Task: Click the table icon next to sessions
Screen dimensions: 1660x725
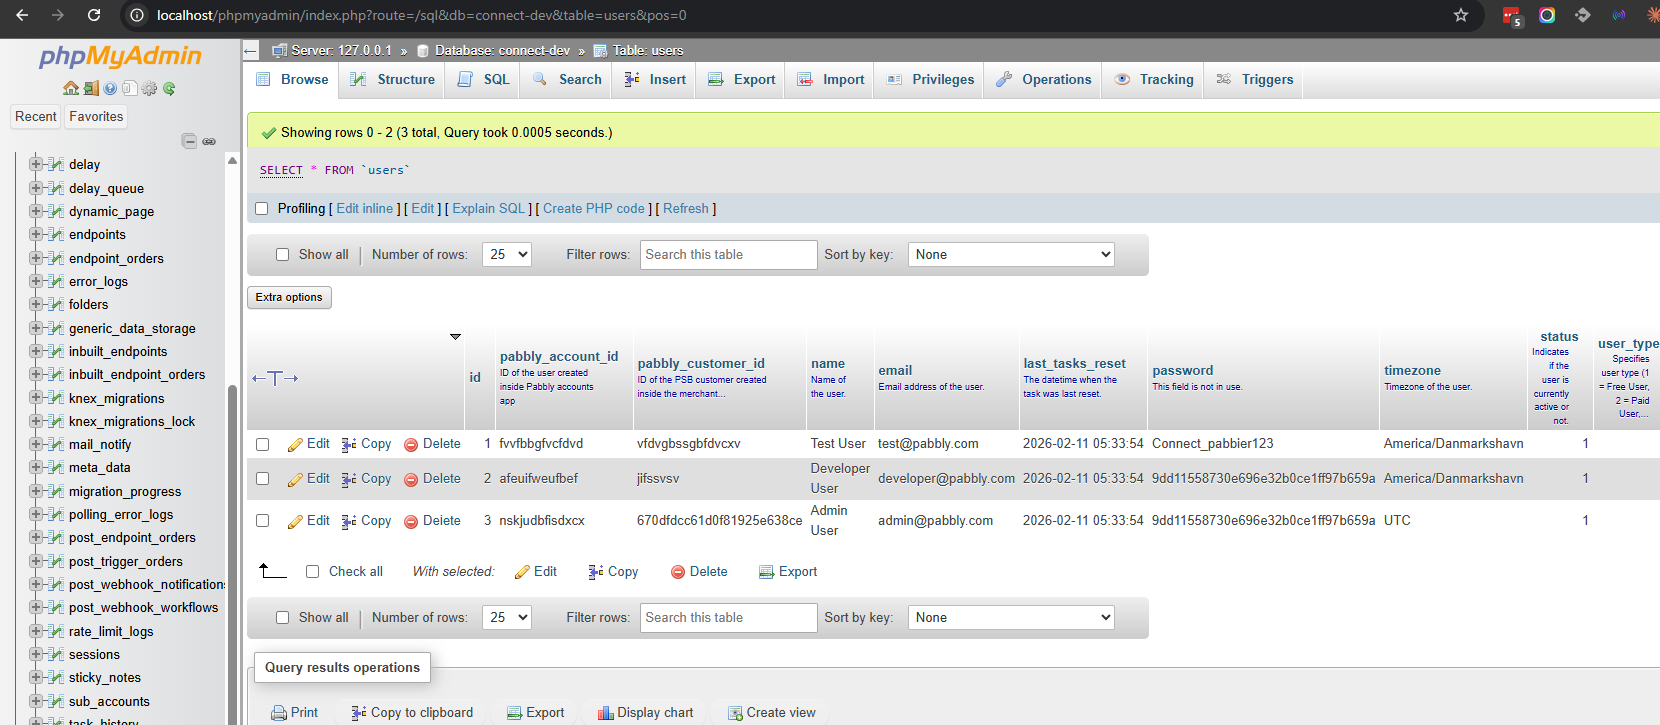Action: pyautogui.click(x=56, y=655)
